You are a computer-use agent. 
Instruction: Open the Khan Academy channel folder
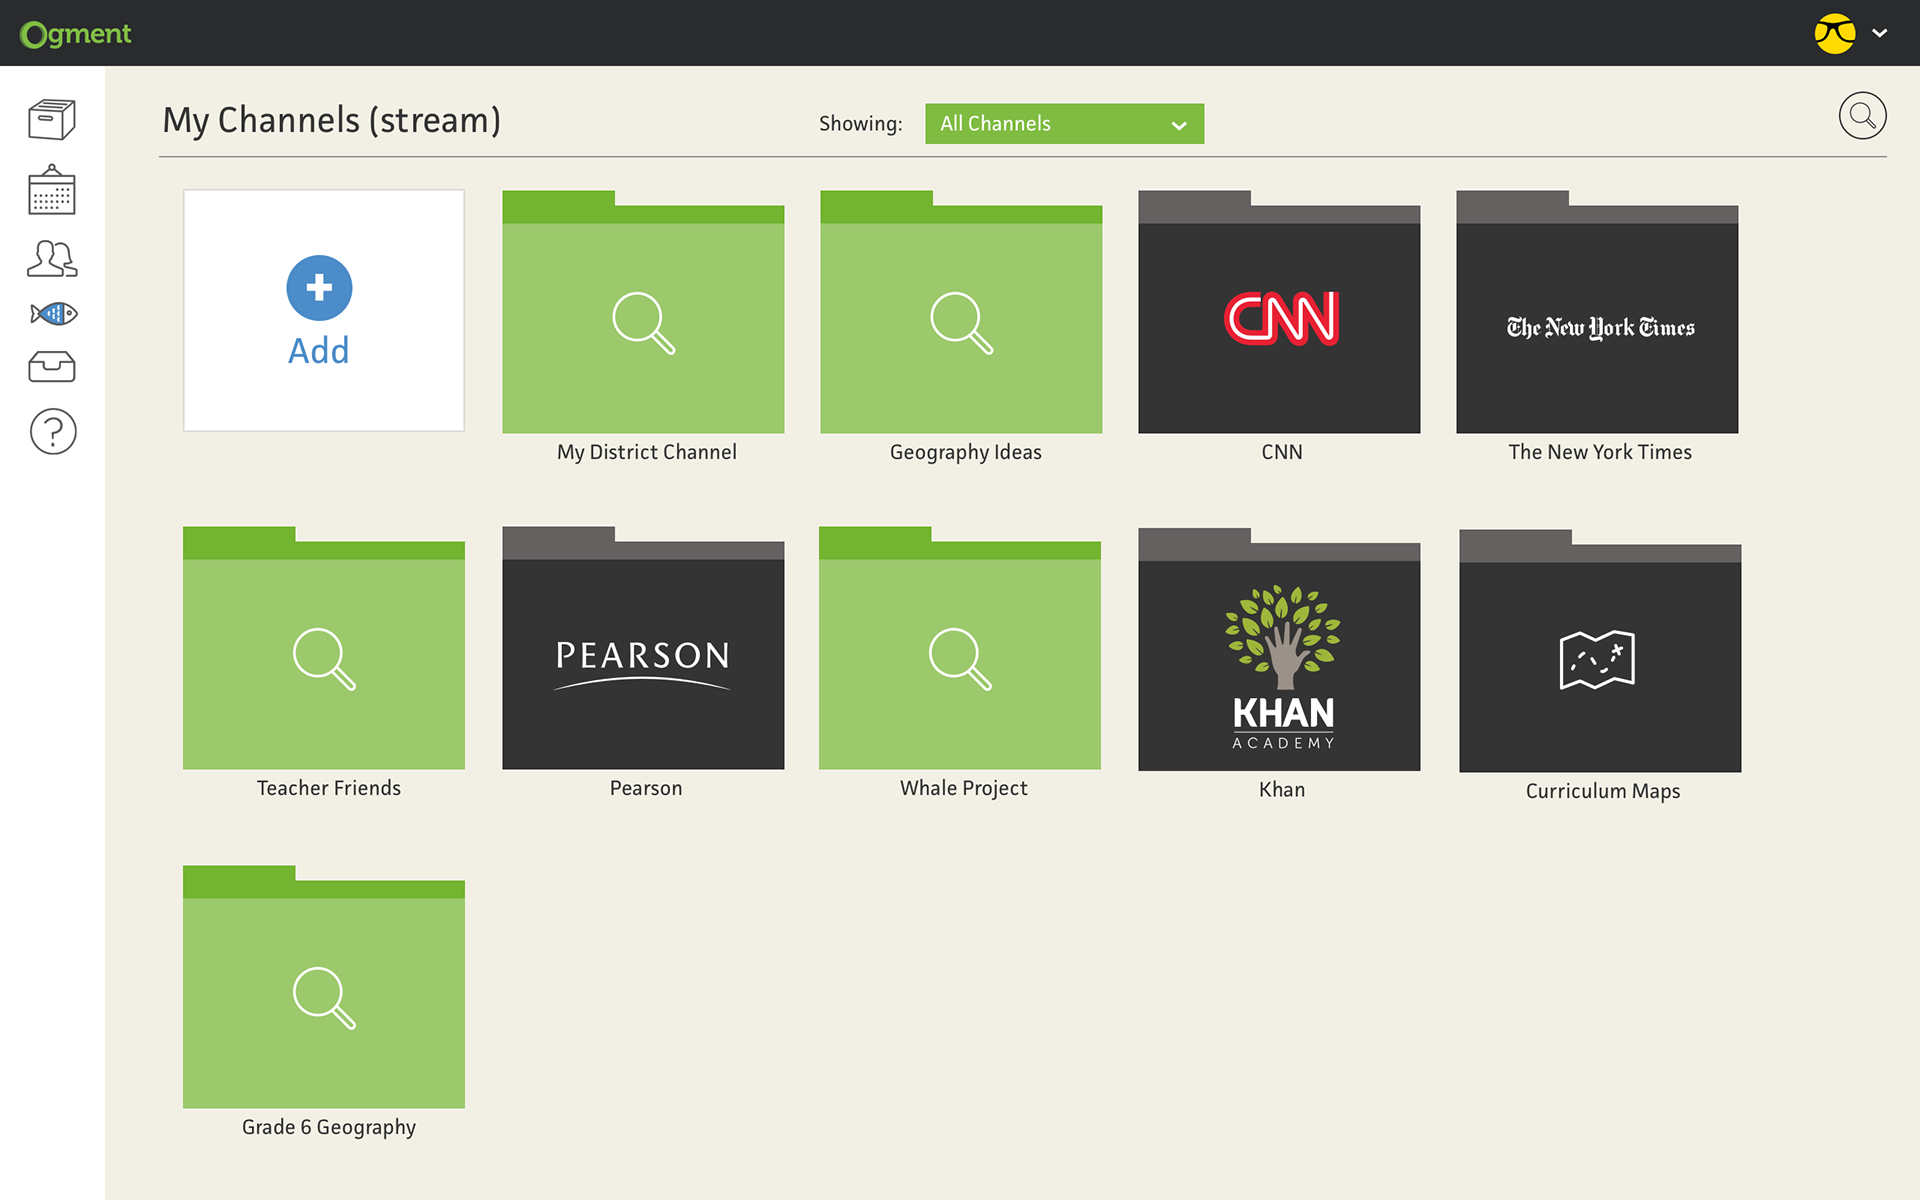[1279, 650]
